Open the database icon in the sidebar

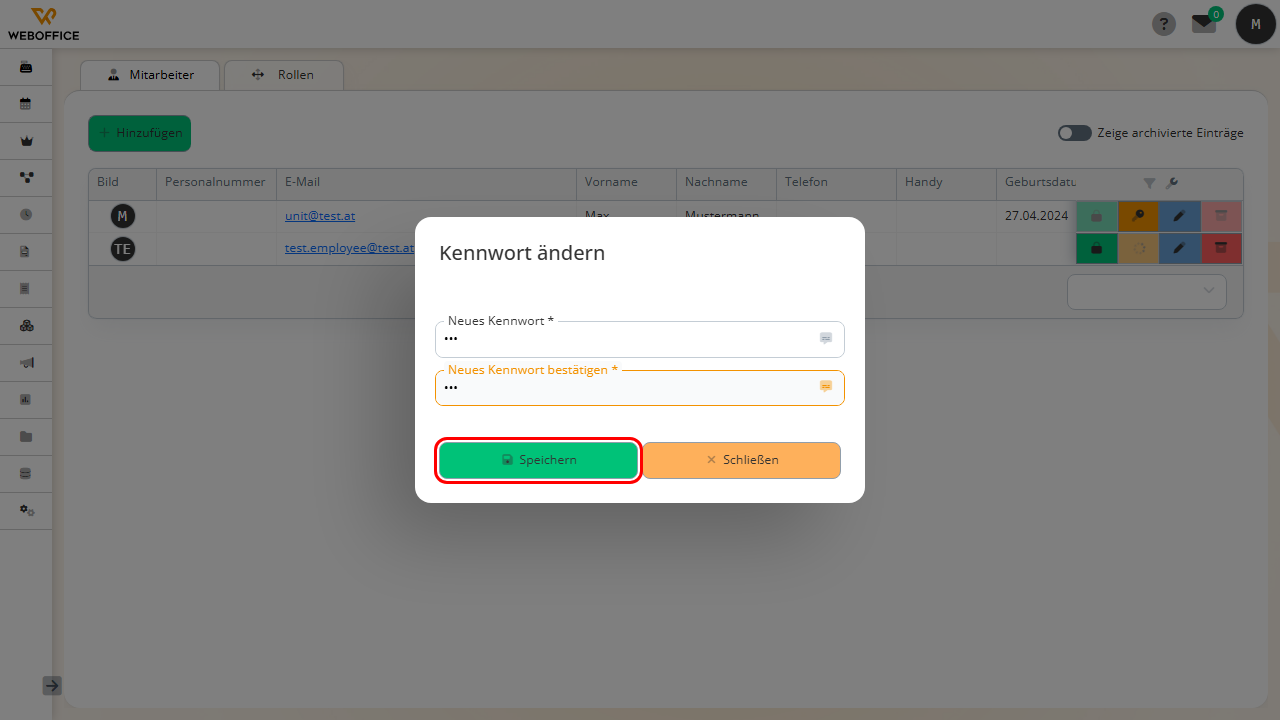[x=26, y=473]
